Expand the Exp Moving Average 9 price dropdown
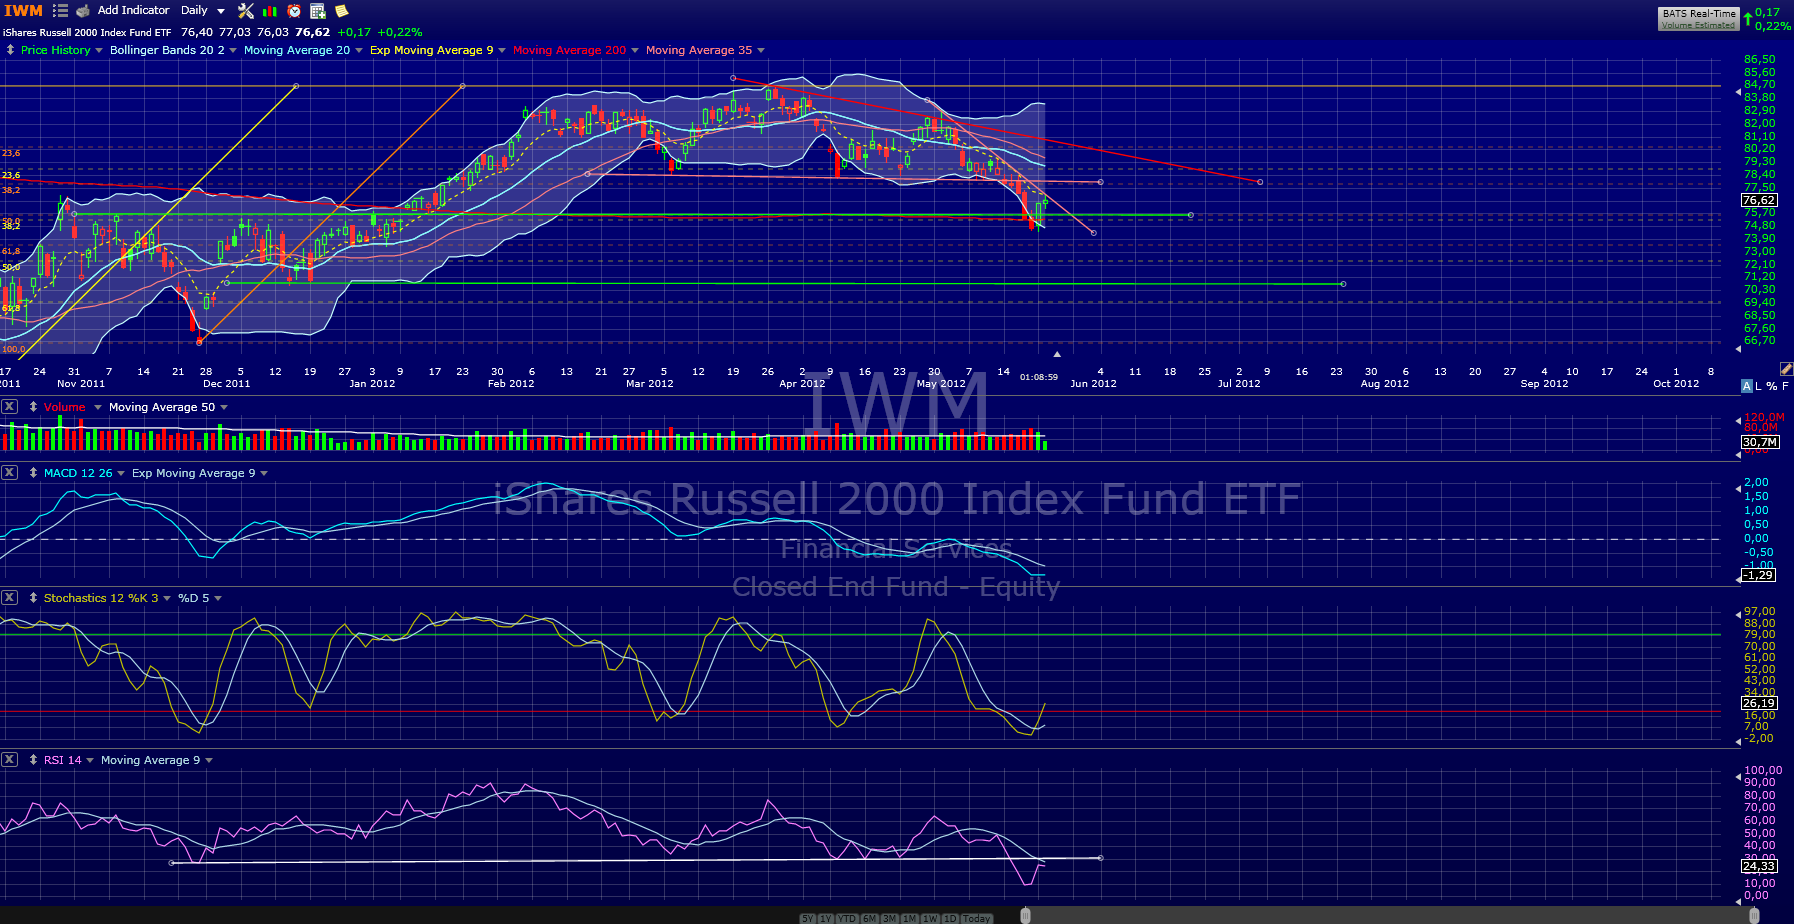The width and height of the screenshot is (1794, 924). tap(502, 50)
